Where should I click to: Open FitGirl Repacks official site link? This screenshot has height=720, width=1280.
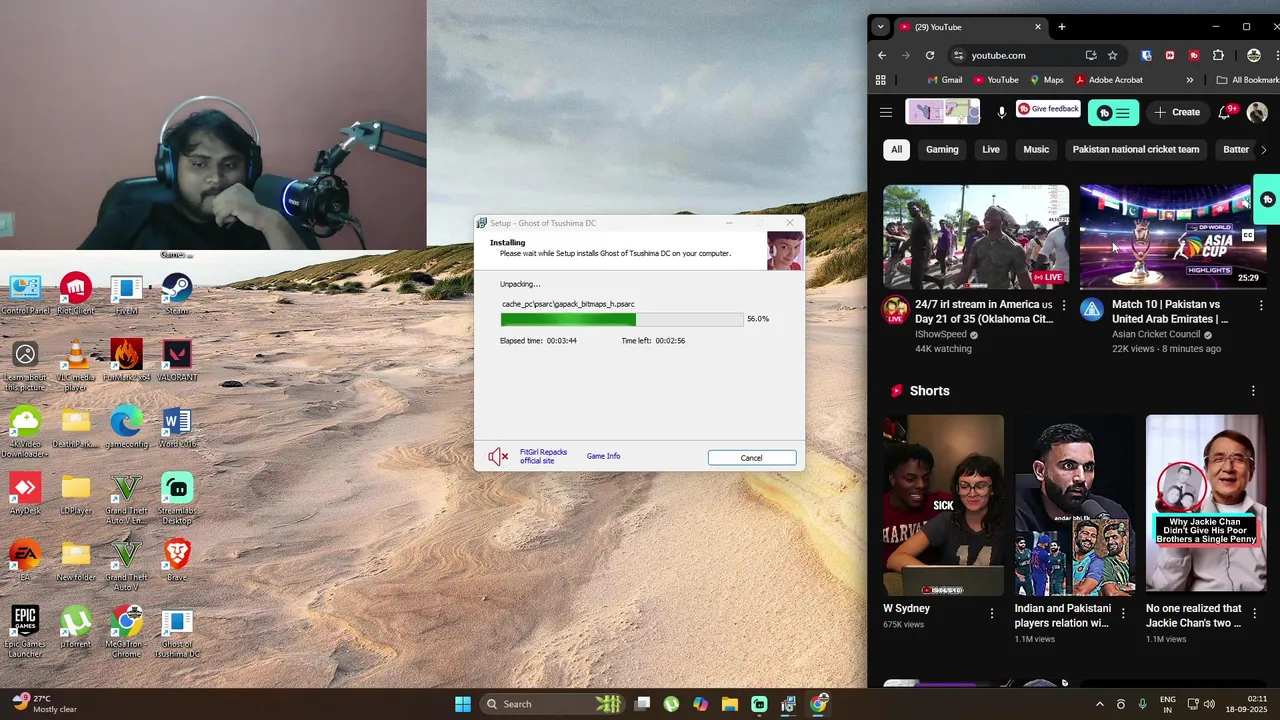(x=543, y=456)
